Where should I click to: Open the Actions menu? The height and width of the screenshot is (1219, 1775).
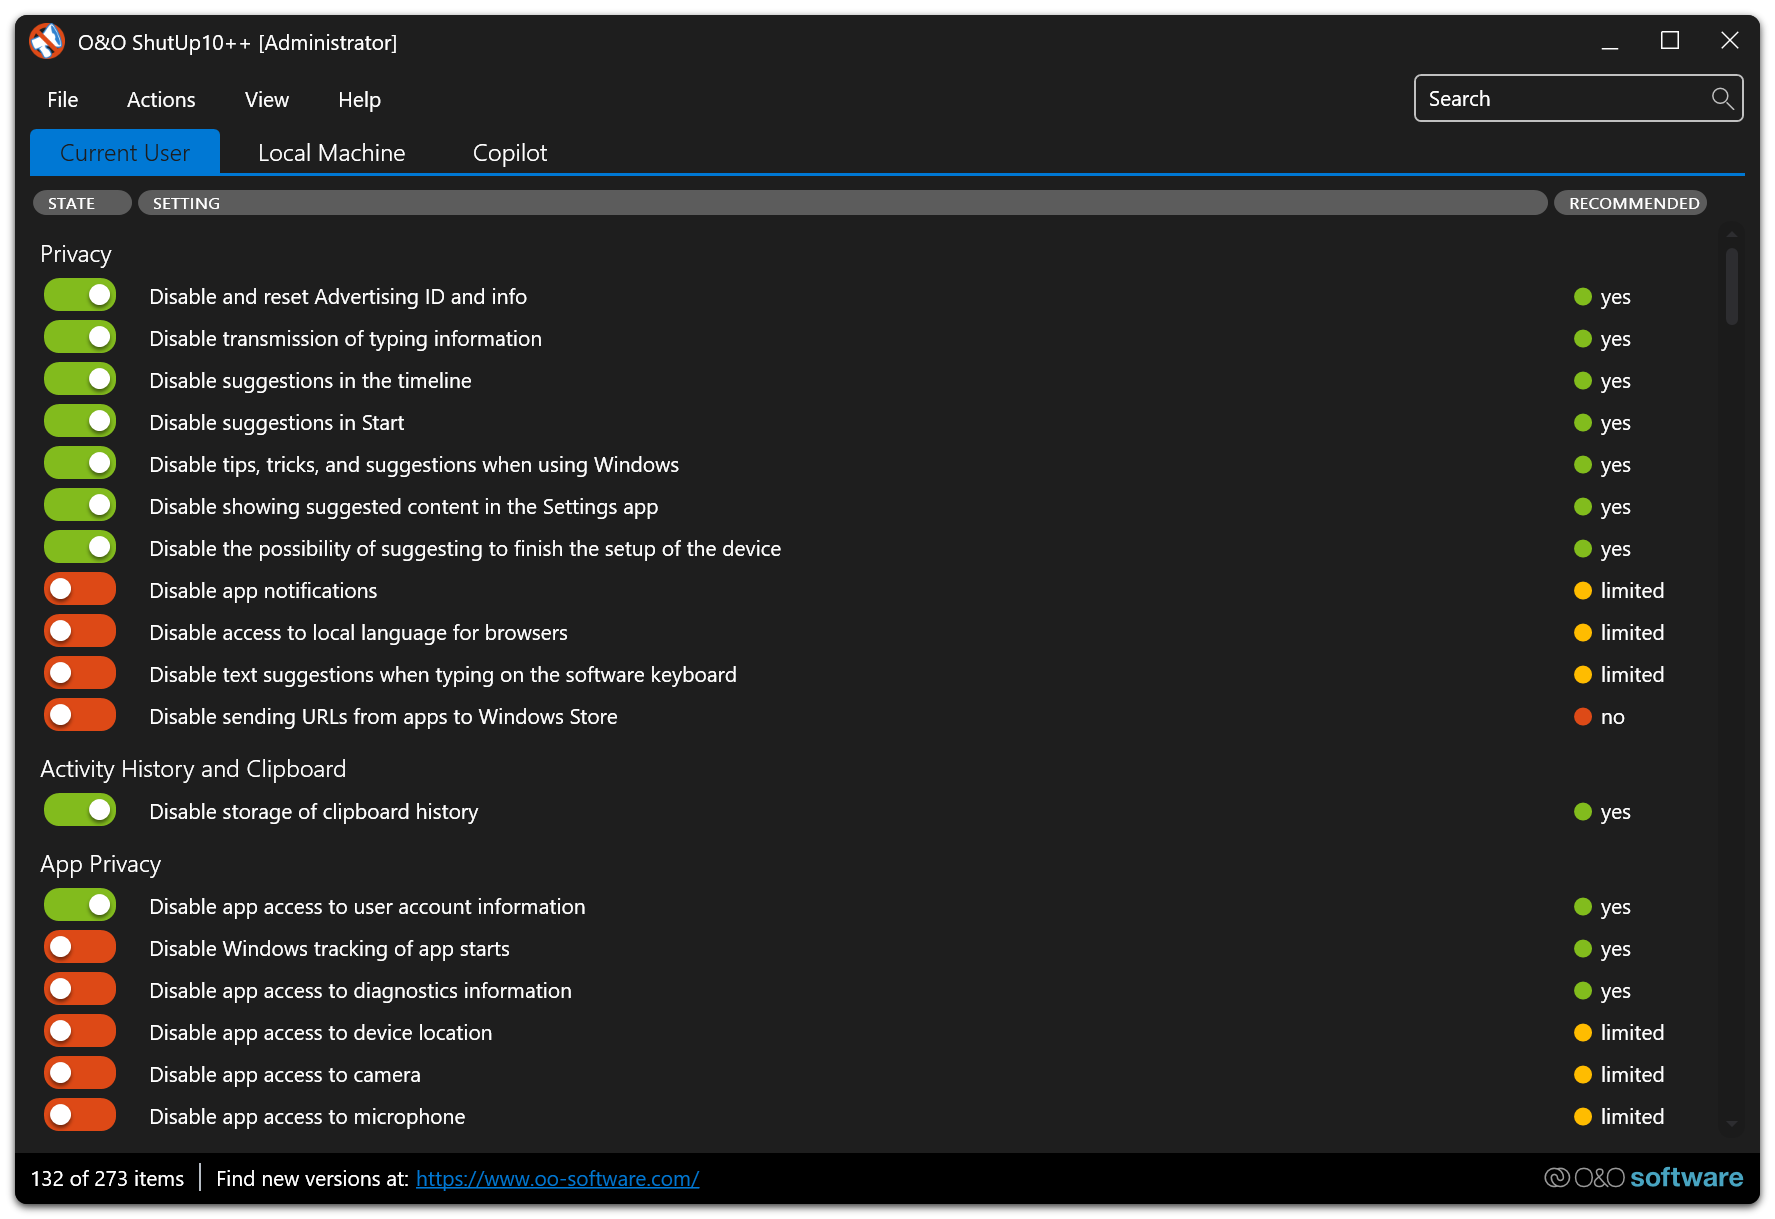(x=161, y=99)
